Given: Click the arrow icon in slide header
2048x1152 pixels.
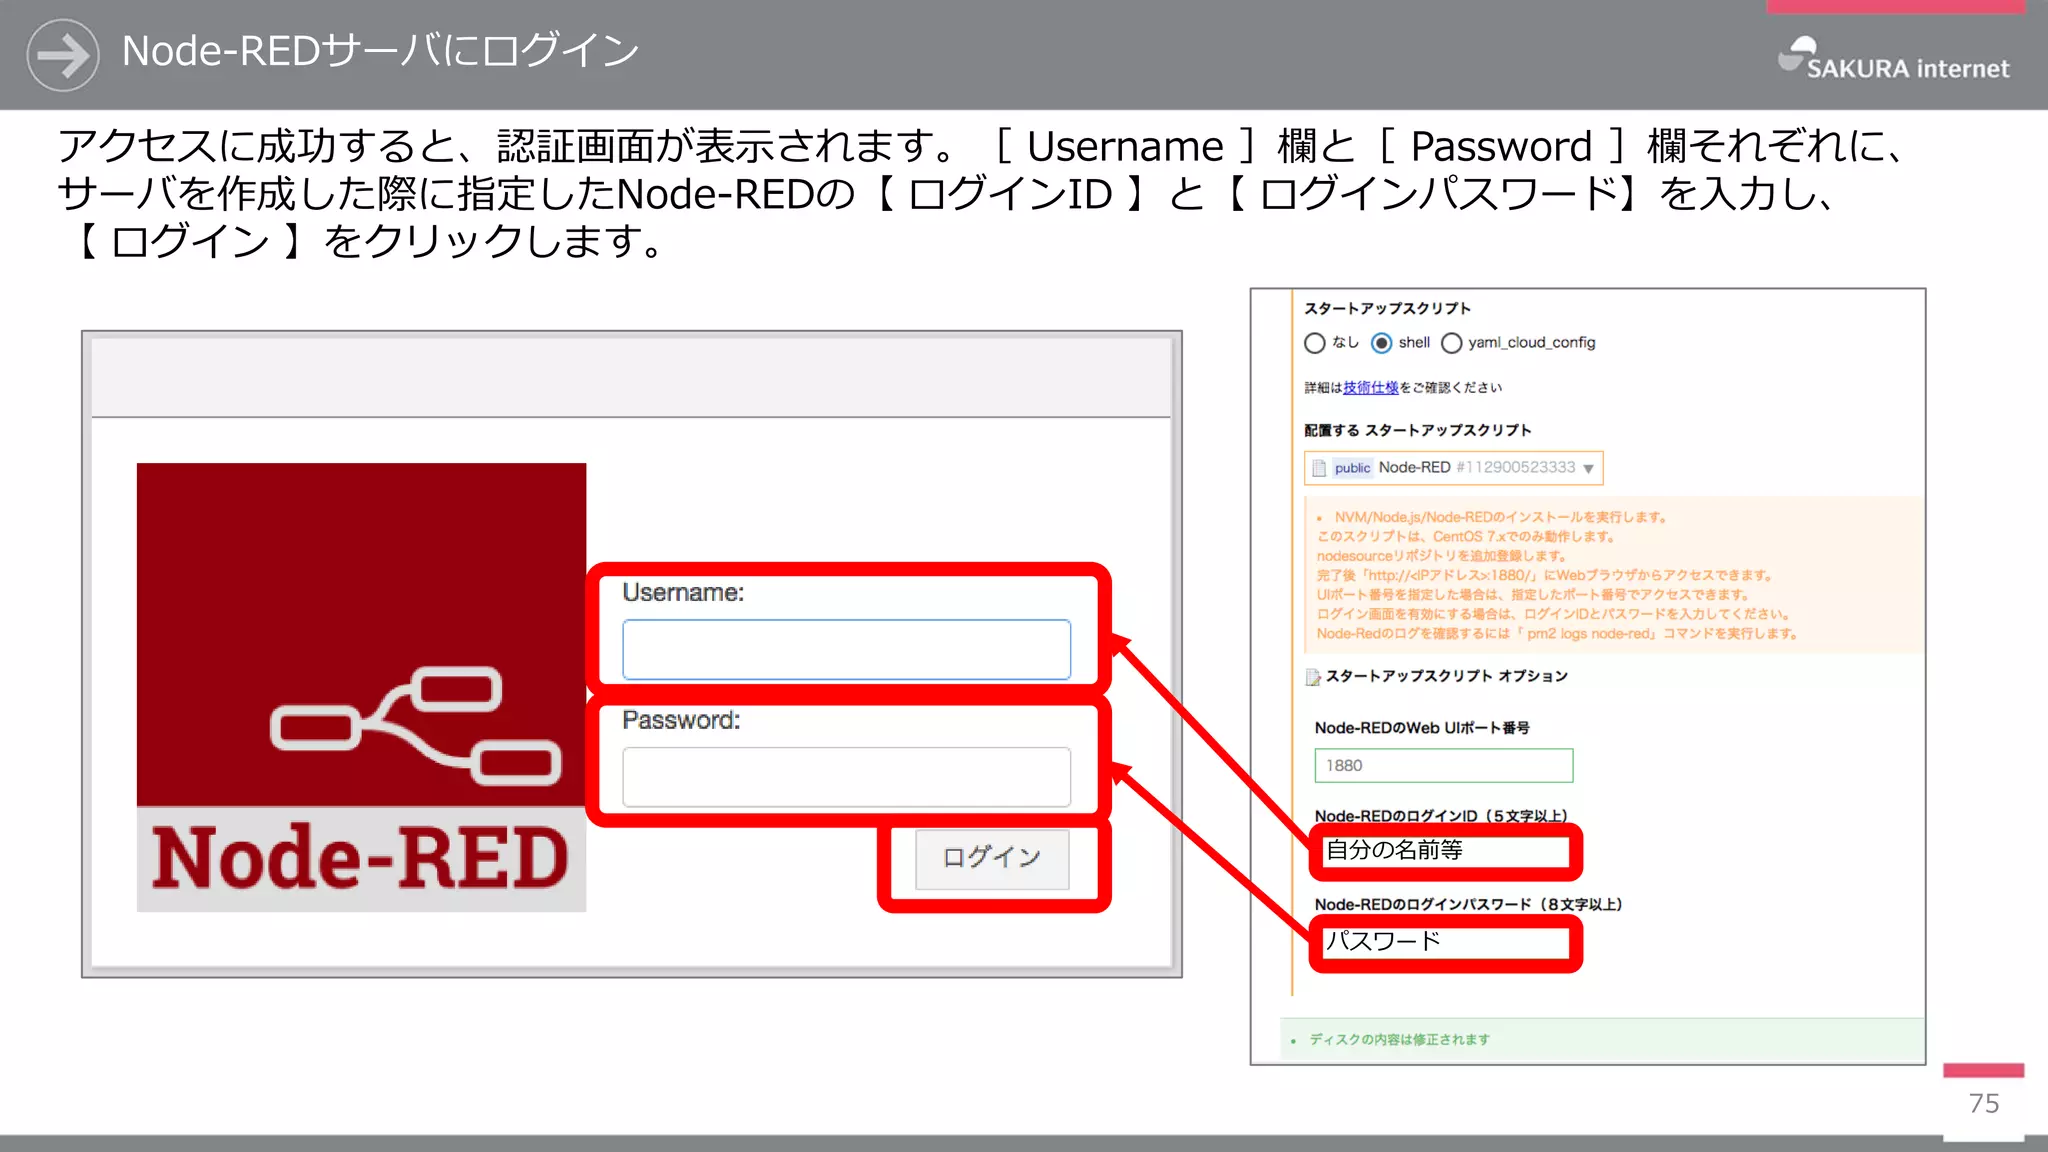Looking at the screenshot, I should [63, 55].
